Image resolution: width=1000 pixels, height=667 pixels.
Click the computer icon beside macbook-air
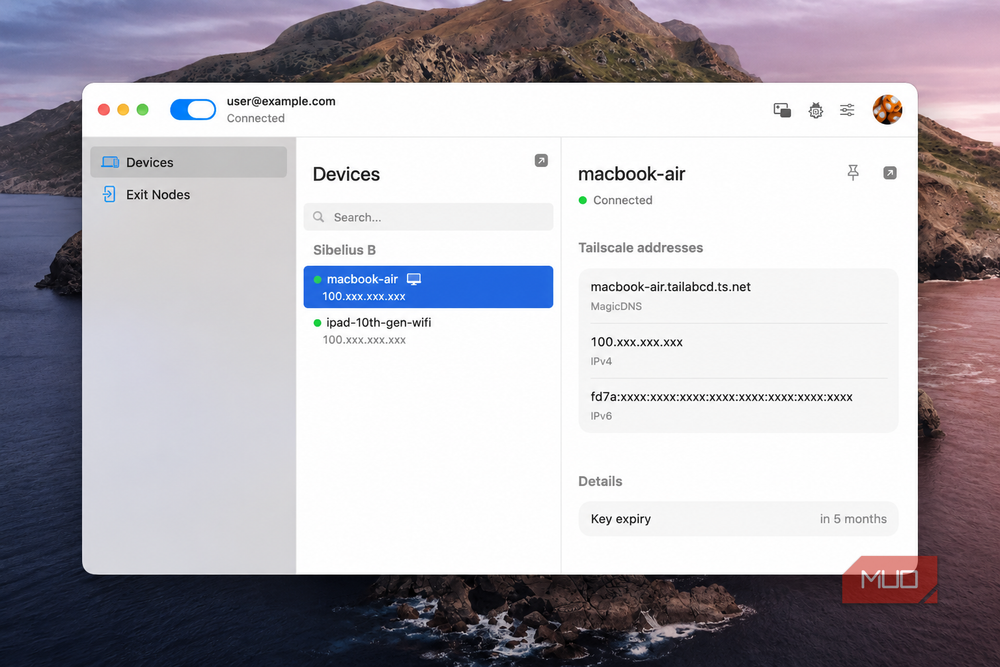click(x=414, y=279)
